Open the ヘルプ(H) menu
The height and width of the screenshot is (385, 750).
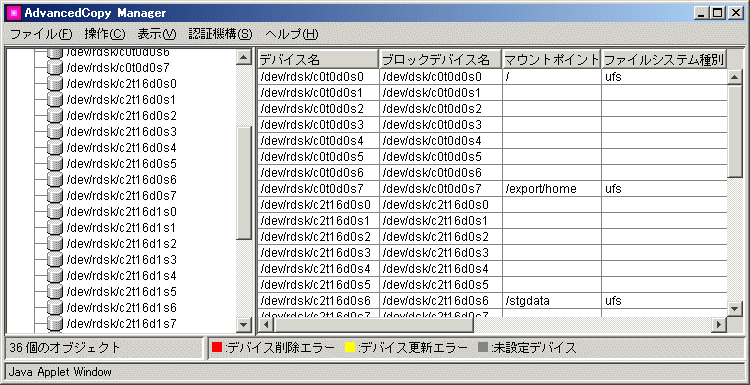(x=291, y=34)
